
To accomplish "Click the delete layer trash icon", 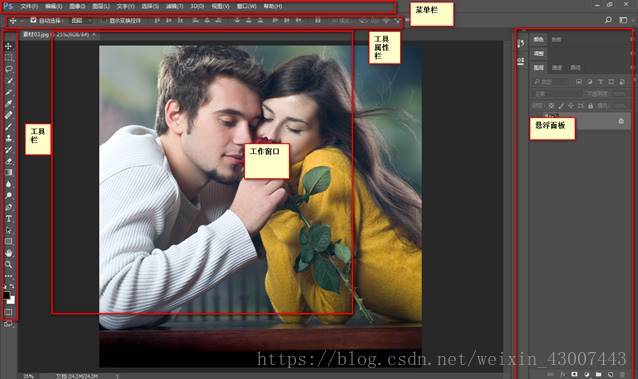I will tap(623, 374).
